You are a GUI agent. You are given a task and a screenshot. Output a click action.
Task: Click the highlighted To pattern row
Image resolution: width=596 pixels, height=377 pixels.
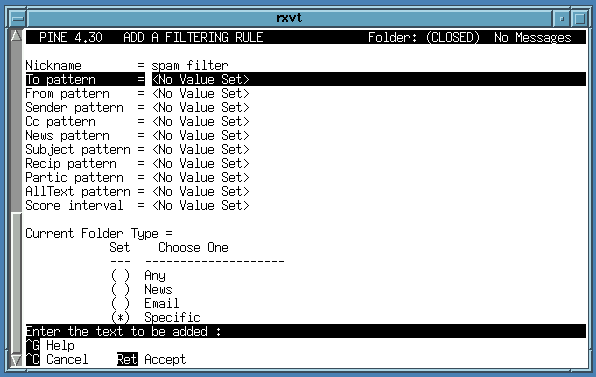pos(306,79)
